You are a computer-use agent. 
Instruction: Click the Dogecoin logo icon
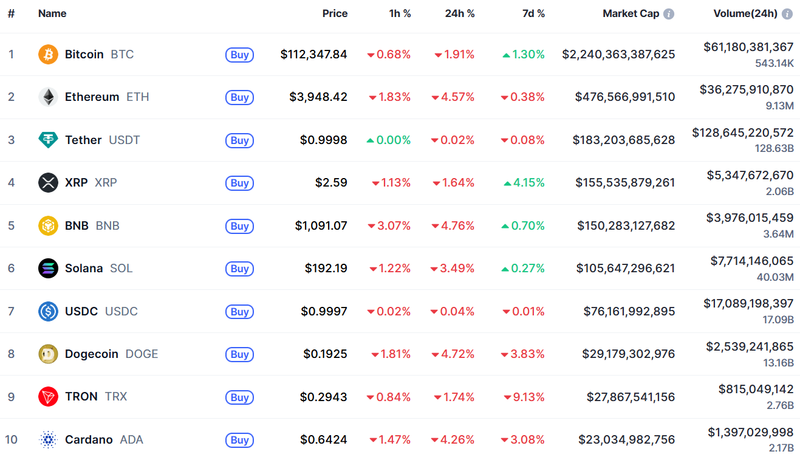[47, 354]
